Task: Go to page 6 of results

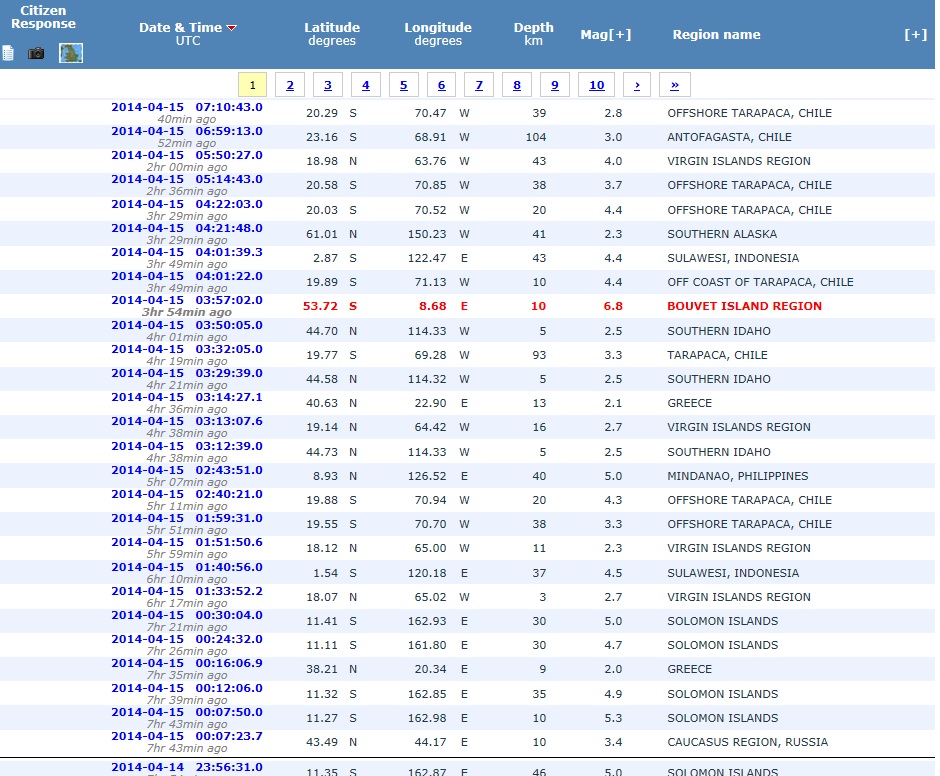Action: pyautogui.click(x=441, y=85)
